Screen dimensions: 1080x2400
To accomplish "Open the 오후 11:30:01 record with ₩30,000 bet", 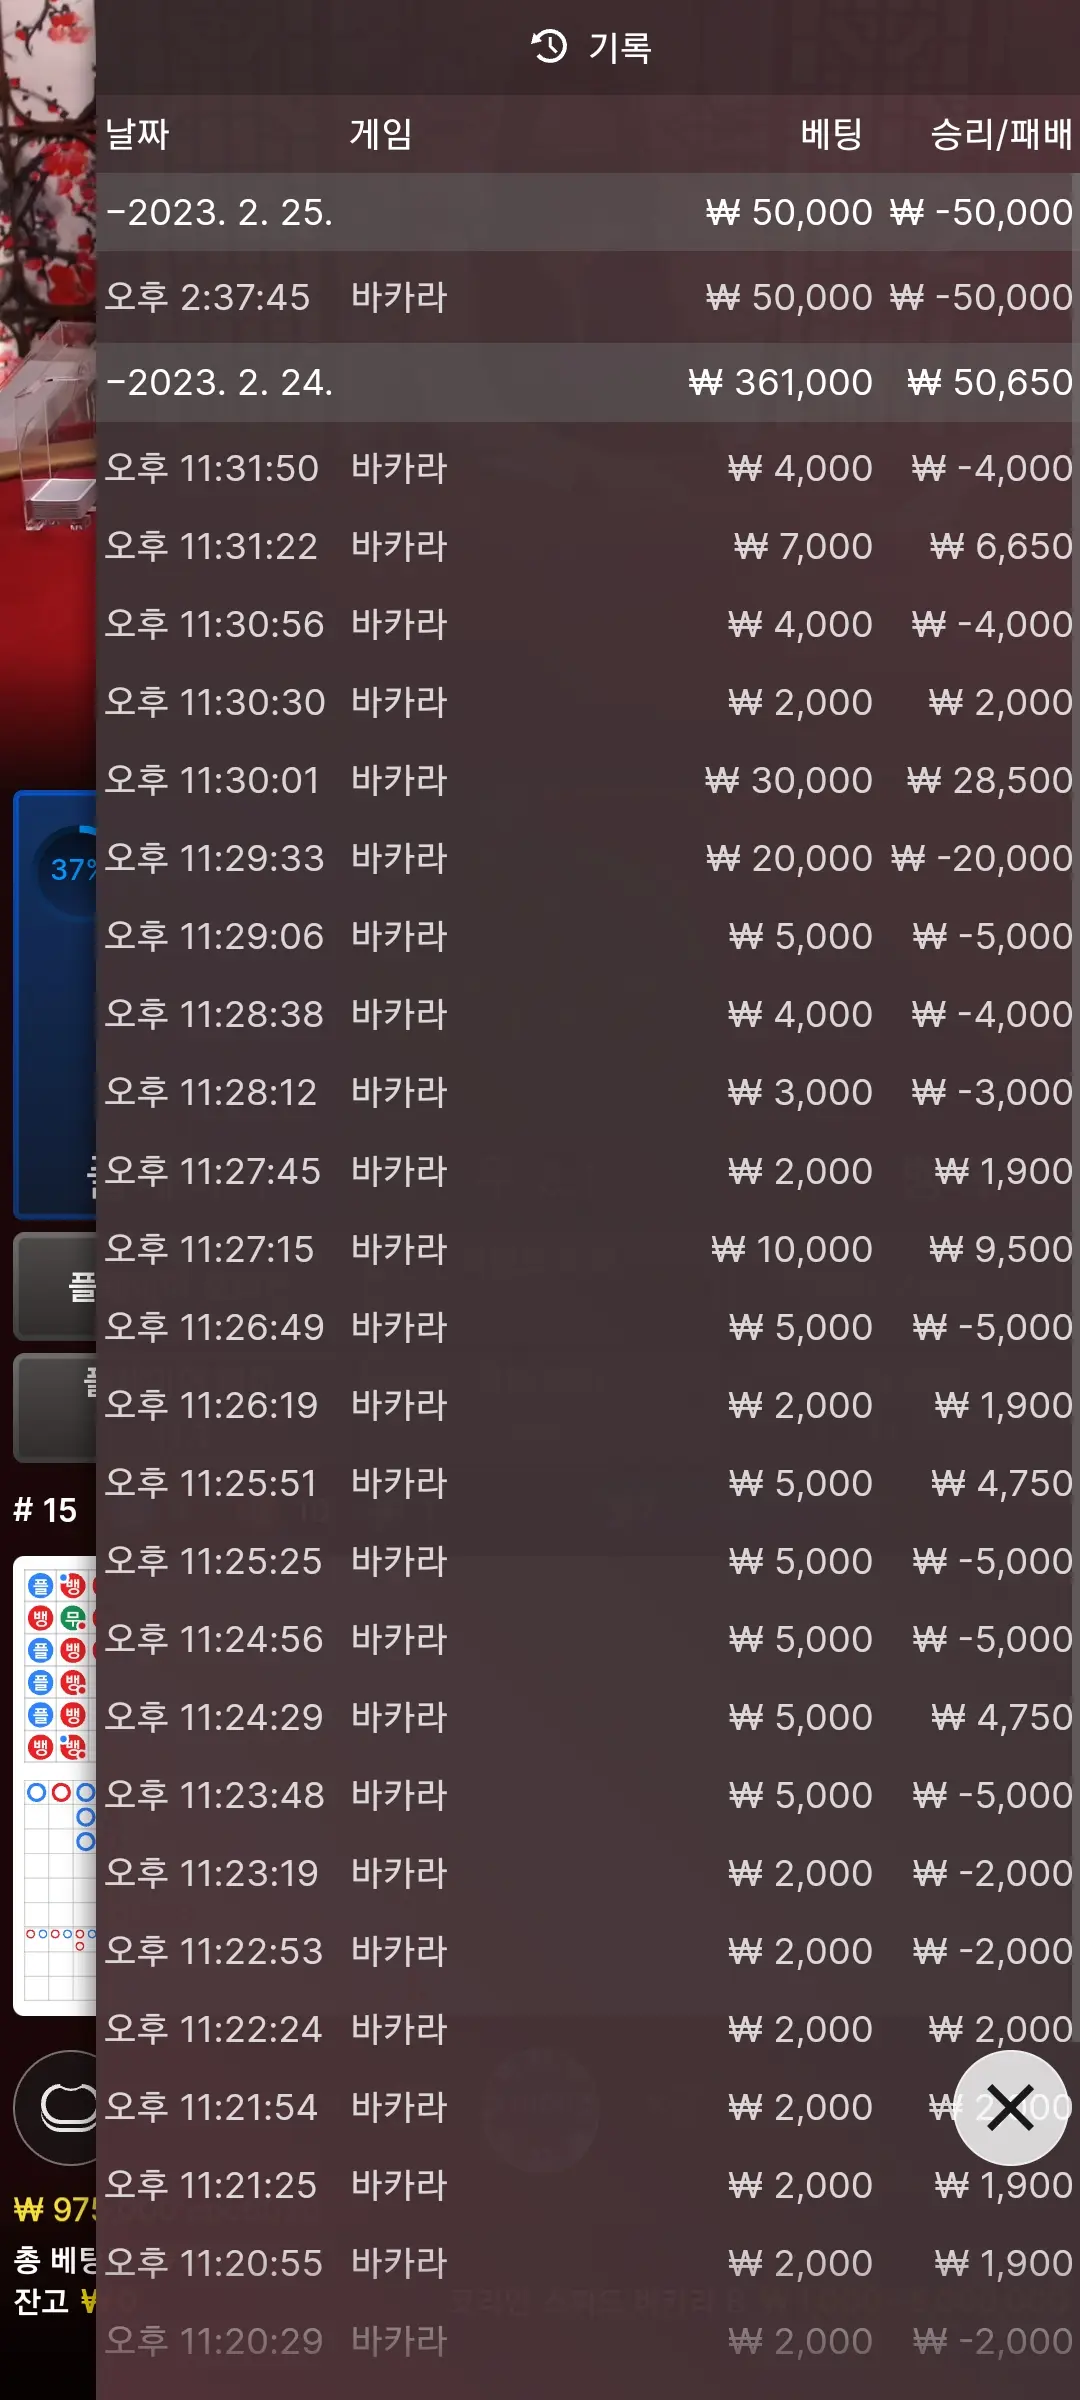I will pyautogui.click(x=588, y=780).
